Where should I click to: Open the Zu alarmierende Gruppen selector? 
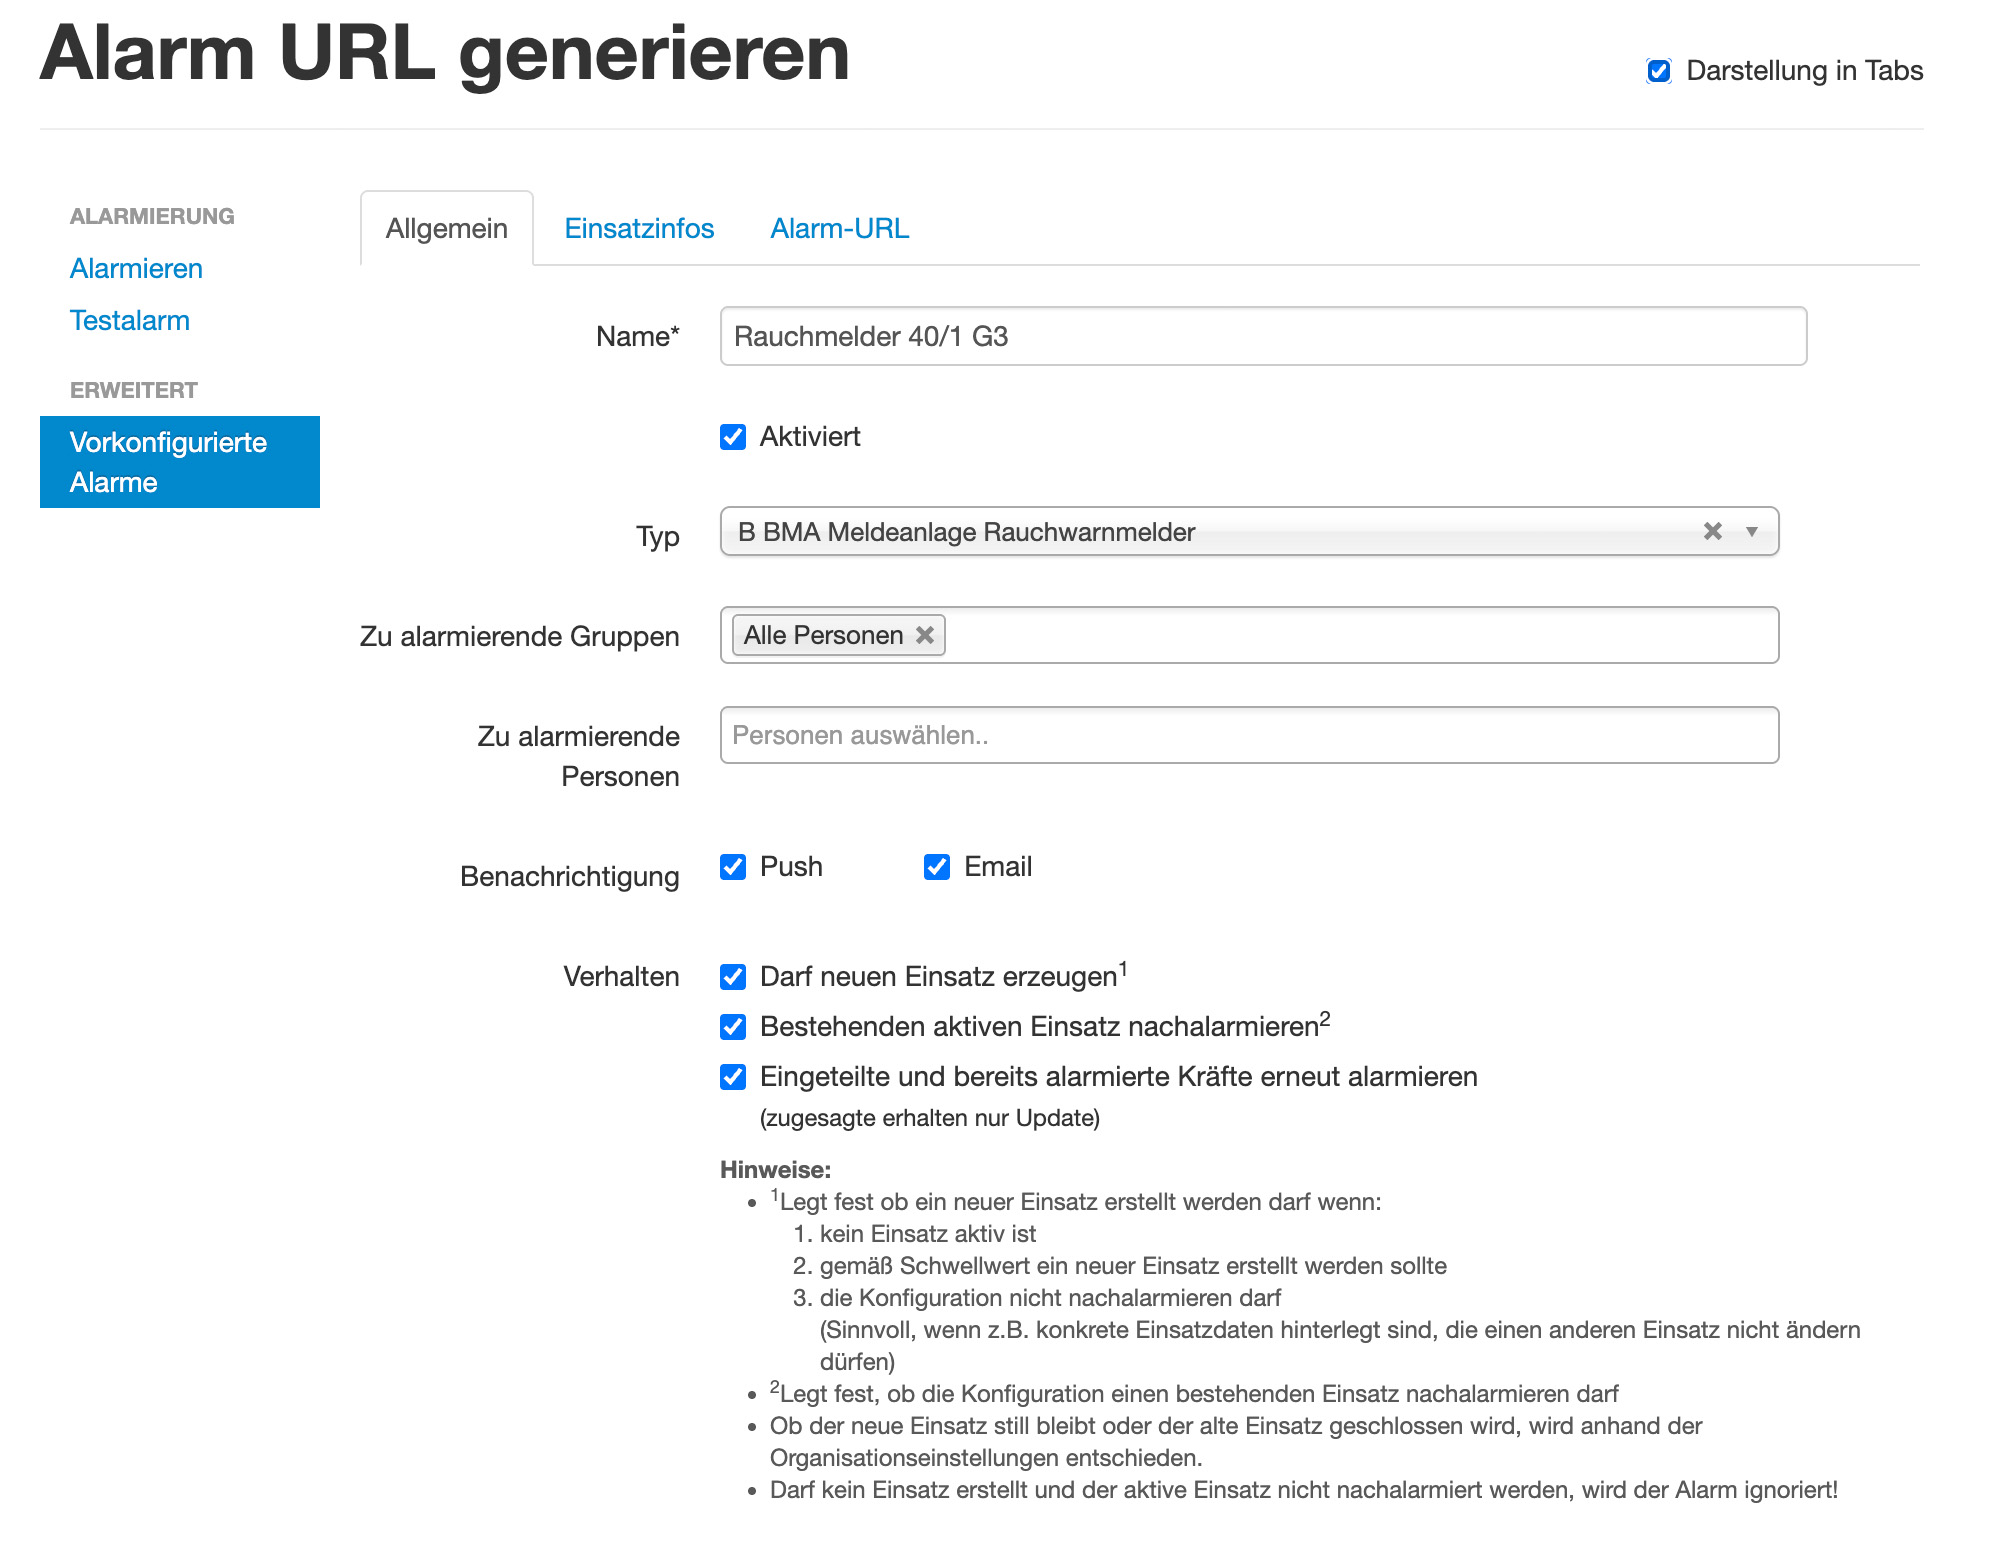tap(1360, 635)
